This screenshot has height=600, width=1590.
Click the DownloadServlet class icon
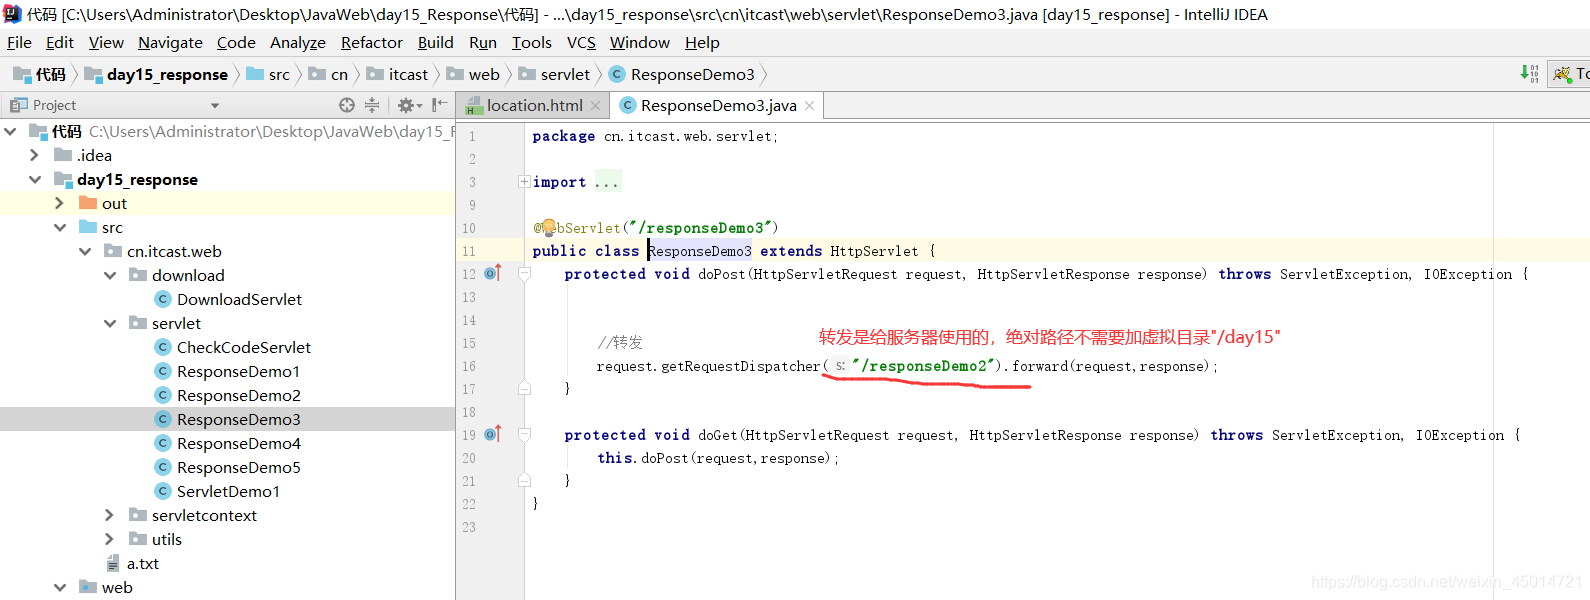(x=163, y=299)
